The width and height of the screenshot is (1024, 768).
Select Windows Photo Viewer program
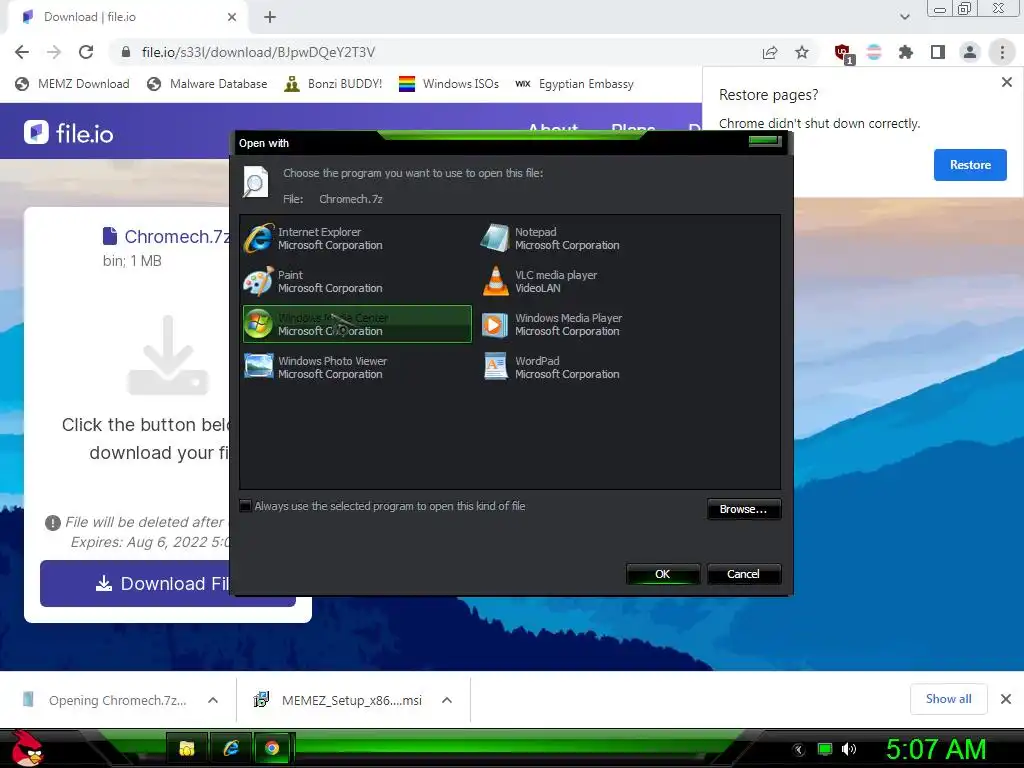(357, 367)
